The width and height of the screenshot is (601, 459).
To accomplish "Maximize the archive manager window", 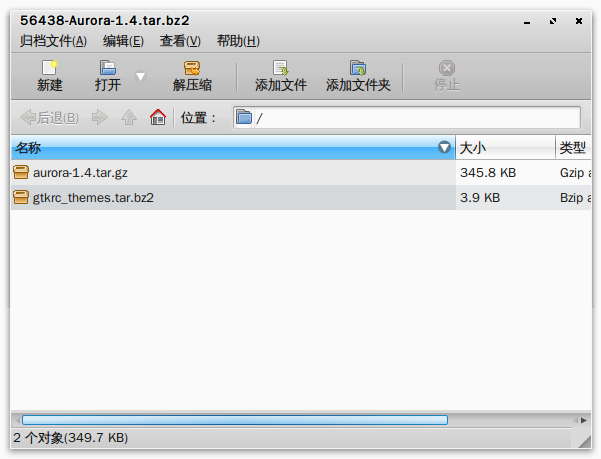I will 553,21.
